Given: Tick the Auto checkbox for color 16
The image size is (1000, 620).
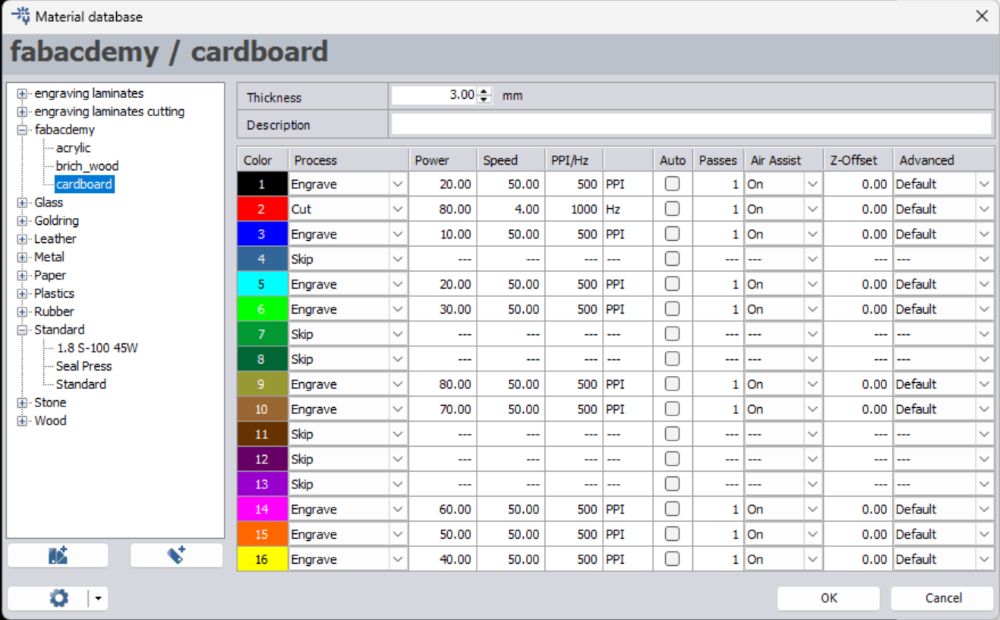Looking at the screenshot, I should pos(672,559).
